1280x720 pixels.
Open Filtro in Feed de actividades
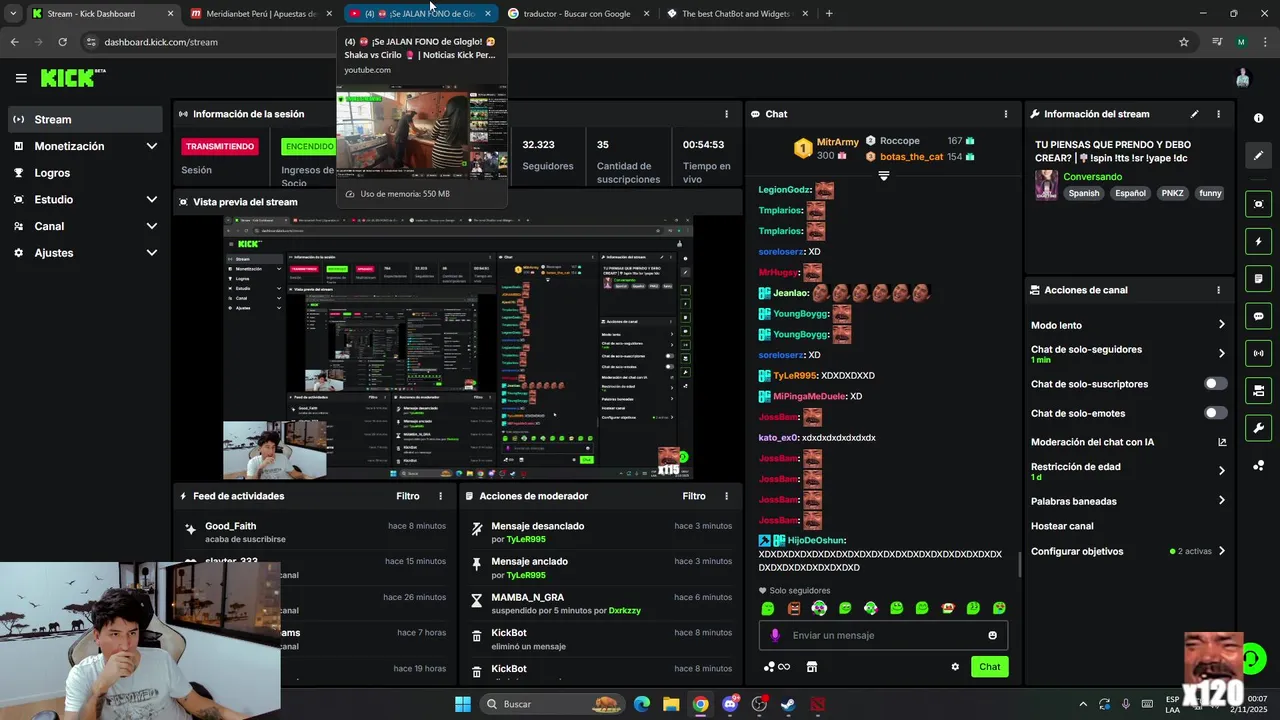(x=408, y=496)
